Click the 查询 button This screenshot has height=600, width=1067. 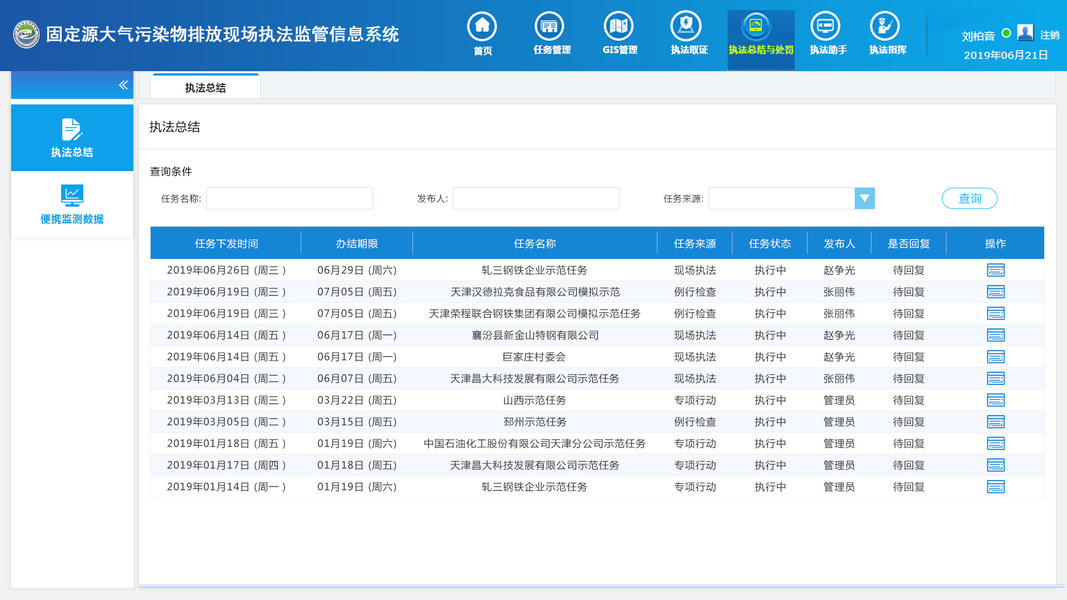coord(970,199)
